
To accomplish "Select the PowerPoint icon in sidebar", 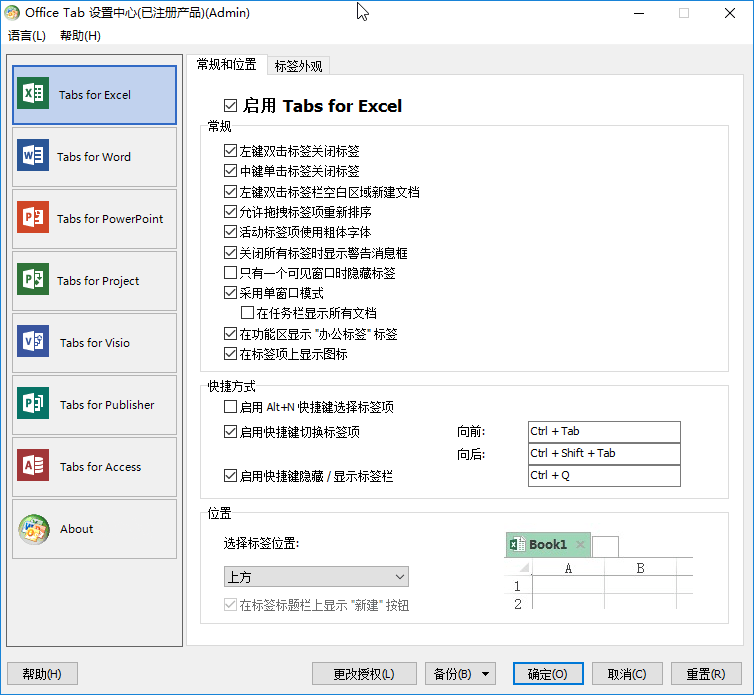I will (x=33, y=217).
